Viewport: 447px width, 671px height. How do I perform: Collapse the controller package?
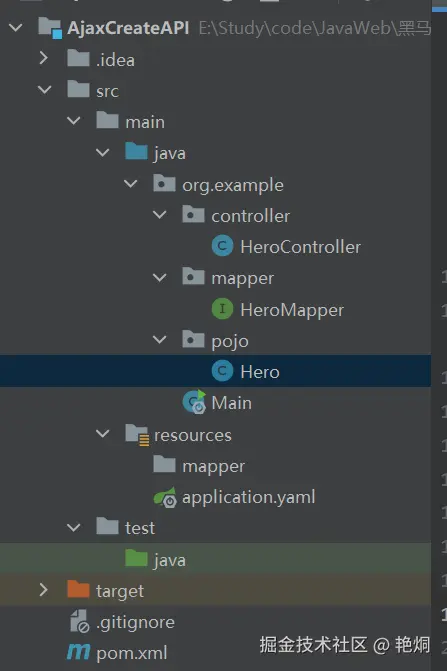point(160,214)
